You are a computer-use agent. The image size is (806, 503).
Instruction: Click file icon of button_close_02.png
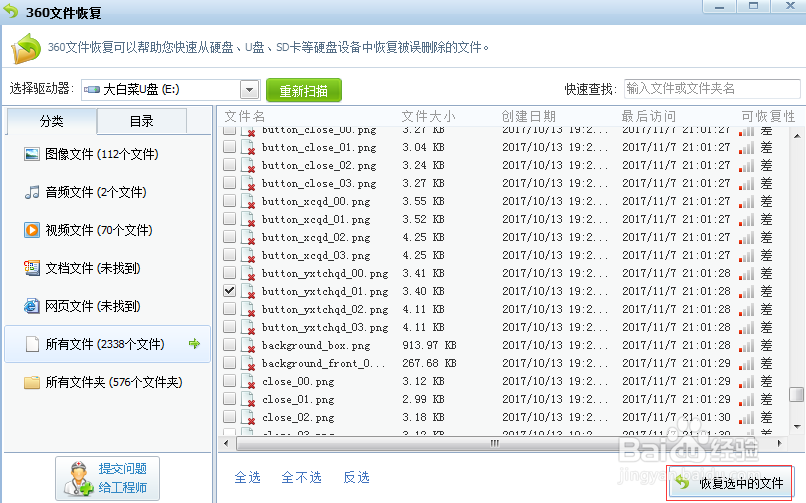click(248, 165)
